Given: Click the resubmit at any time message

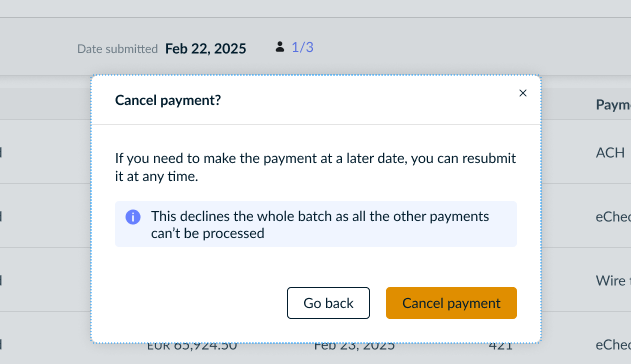Looking at the screenshot, I should tap(316, 167).
